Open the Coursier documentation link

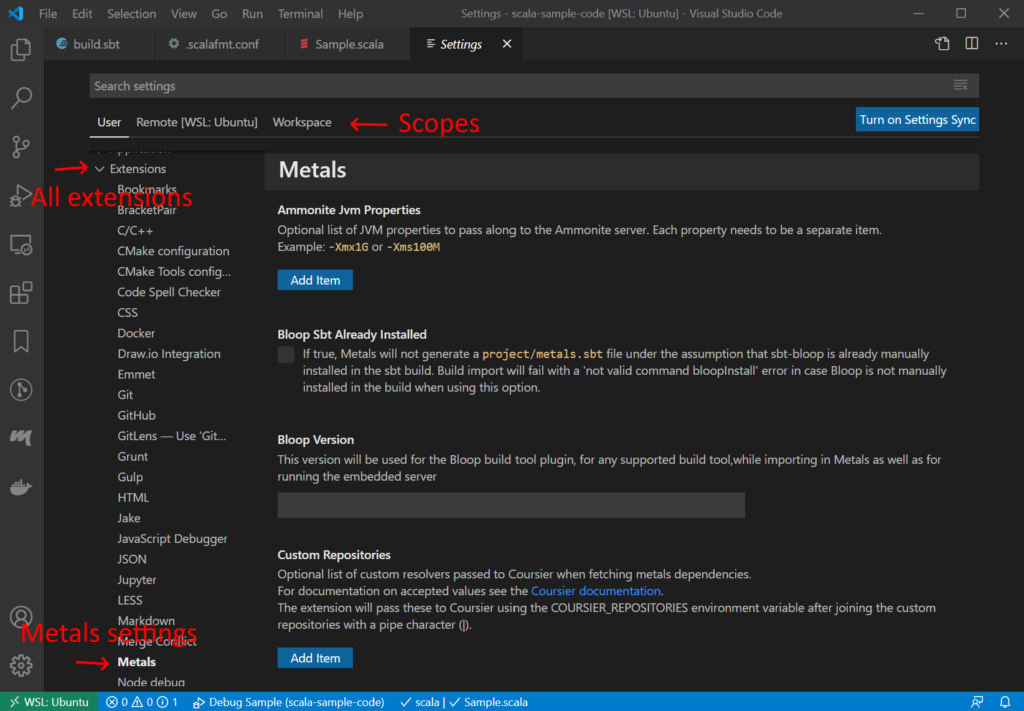[595, 591]
